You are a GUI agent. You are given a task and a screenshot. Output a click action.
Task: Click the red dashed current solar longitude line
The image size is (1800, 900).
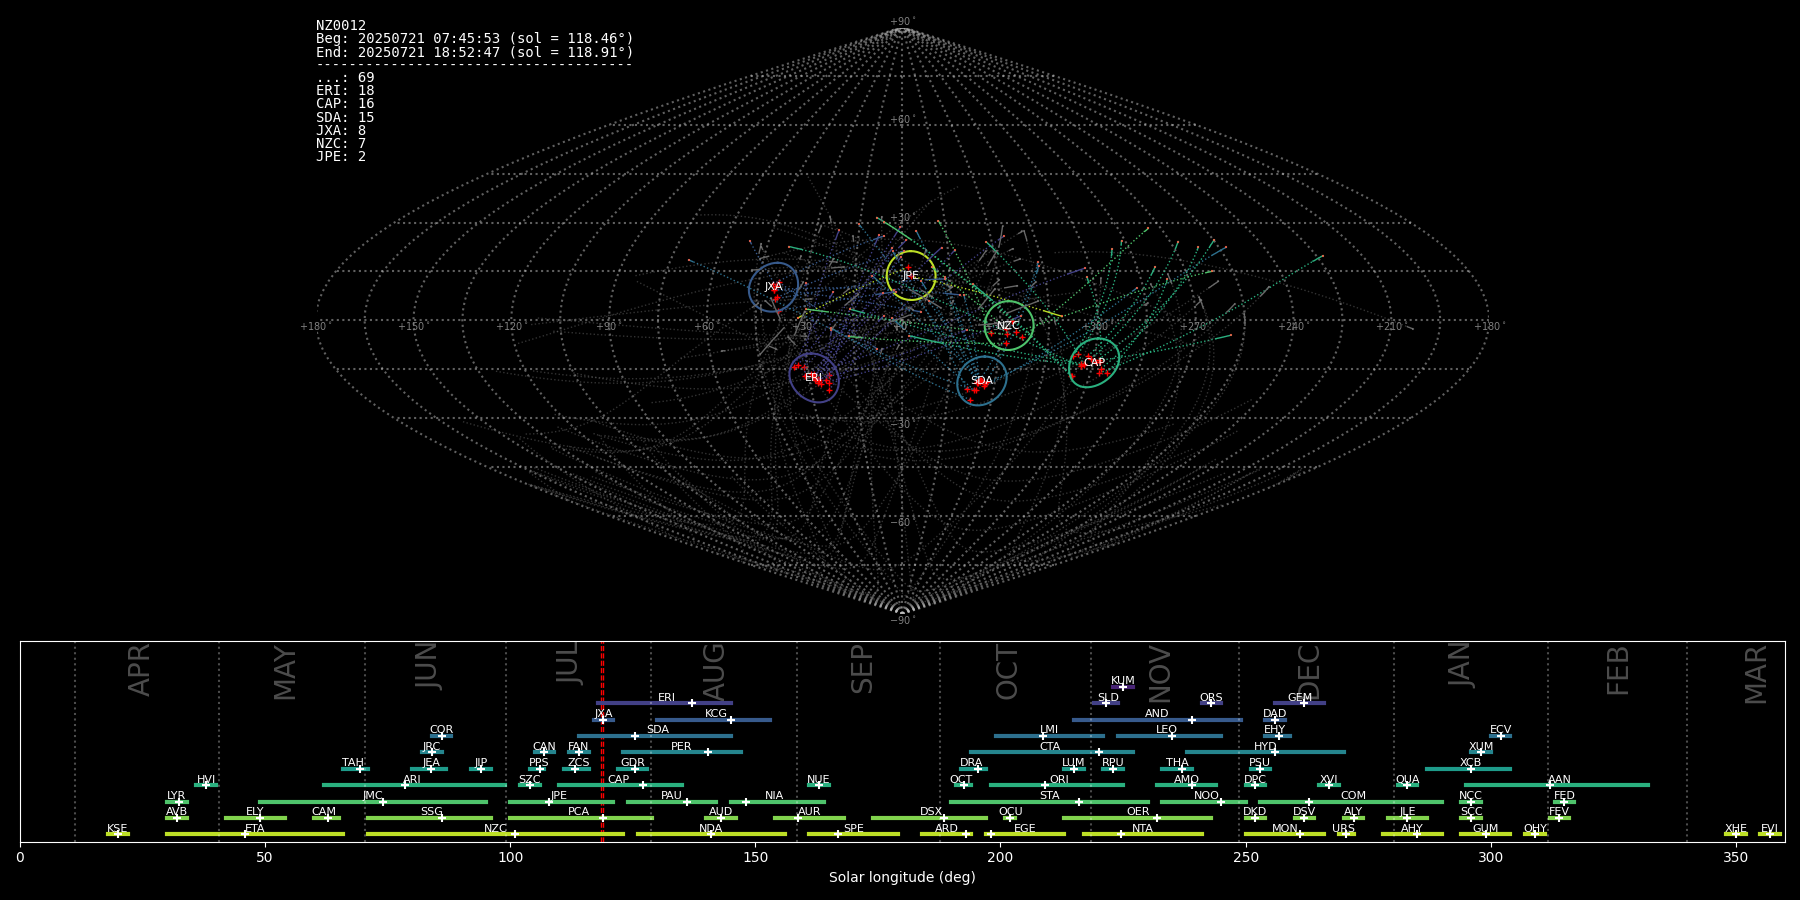point(602,741)
